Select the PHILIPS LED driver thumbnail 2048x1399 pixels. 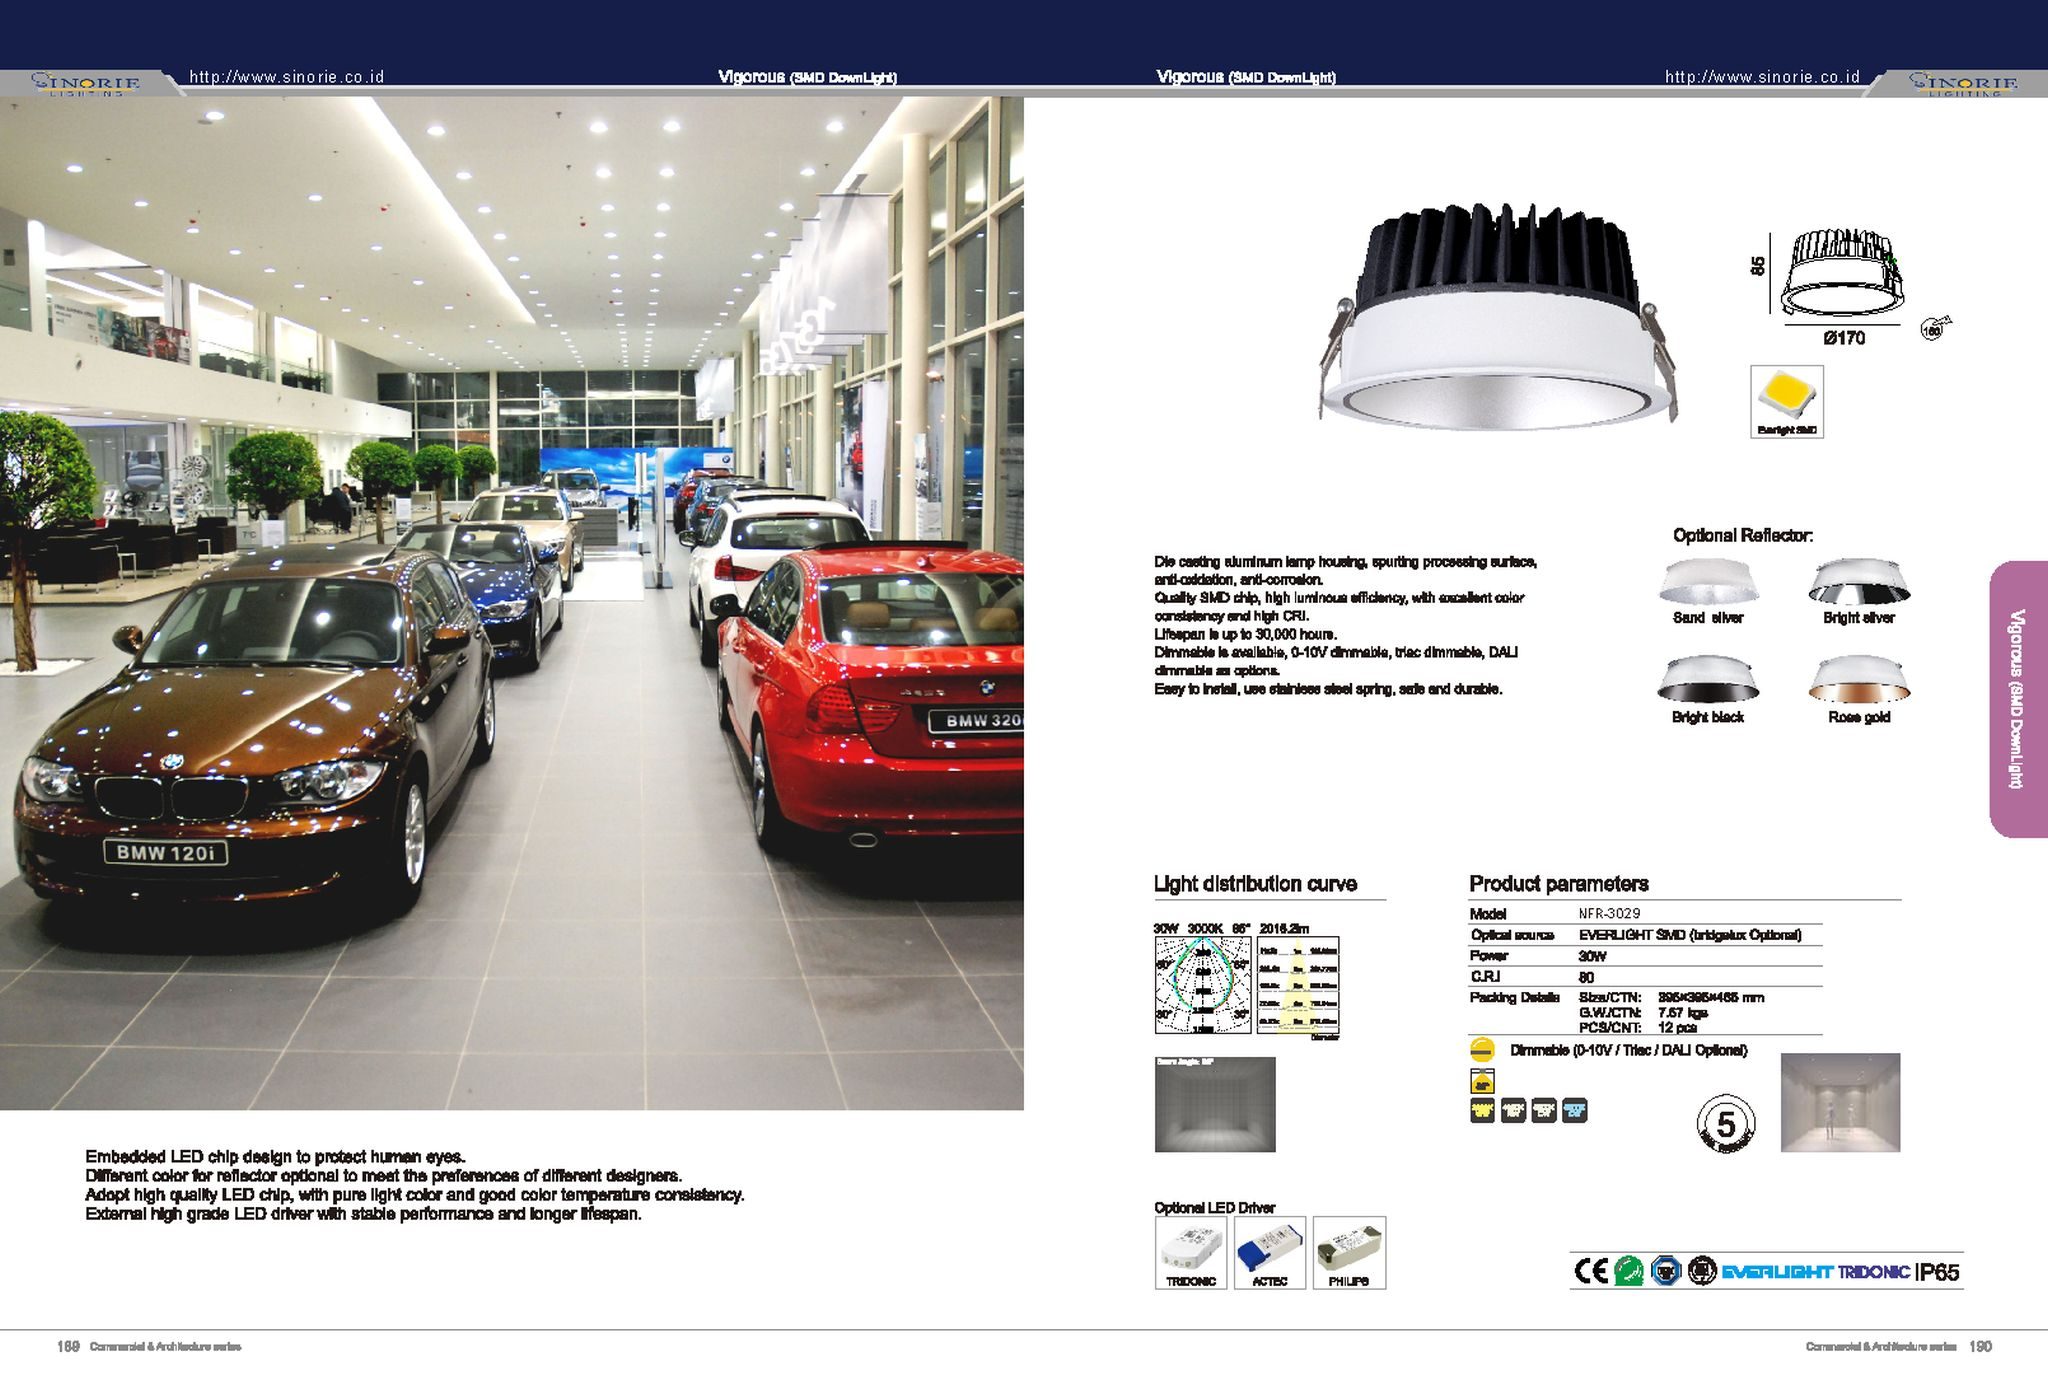[1349, 1252]
